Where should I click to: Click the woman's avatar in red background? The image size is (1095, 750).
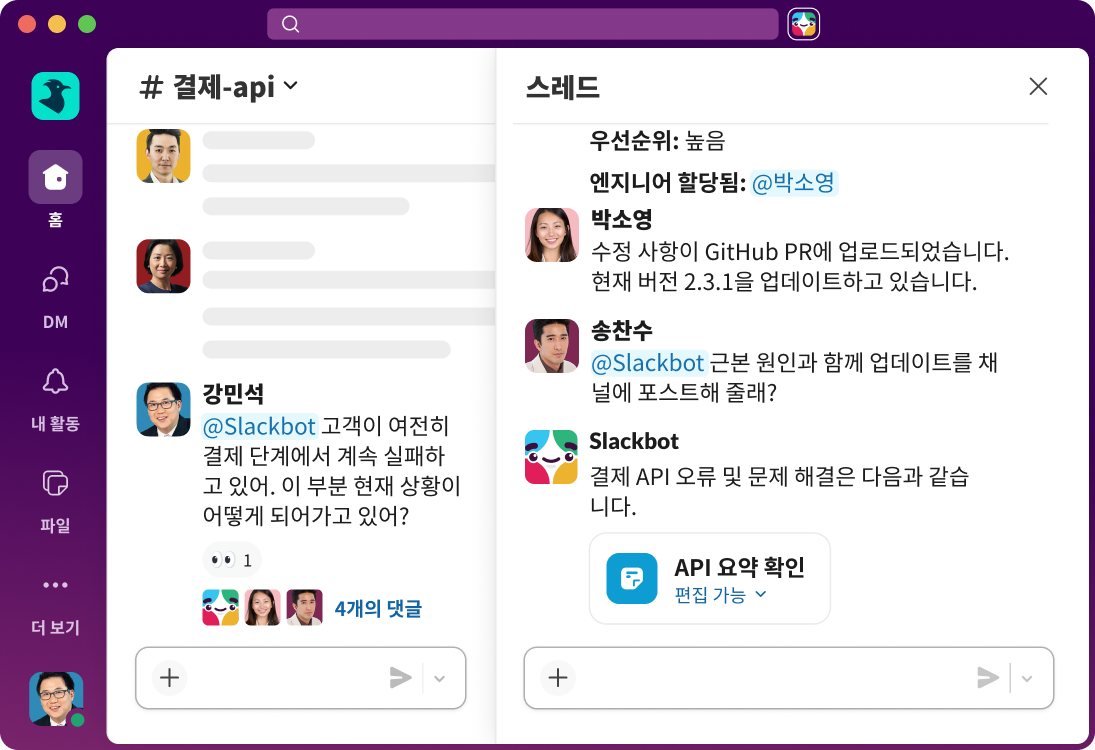[x=163, y=266]
